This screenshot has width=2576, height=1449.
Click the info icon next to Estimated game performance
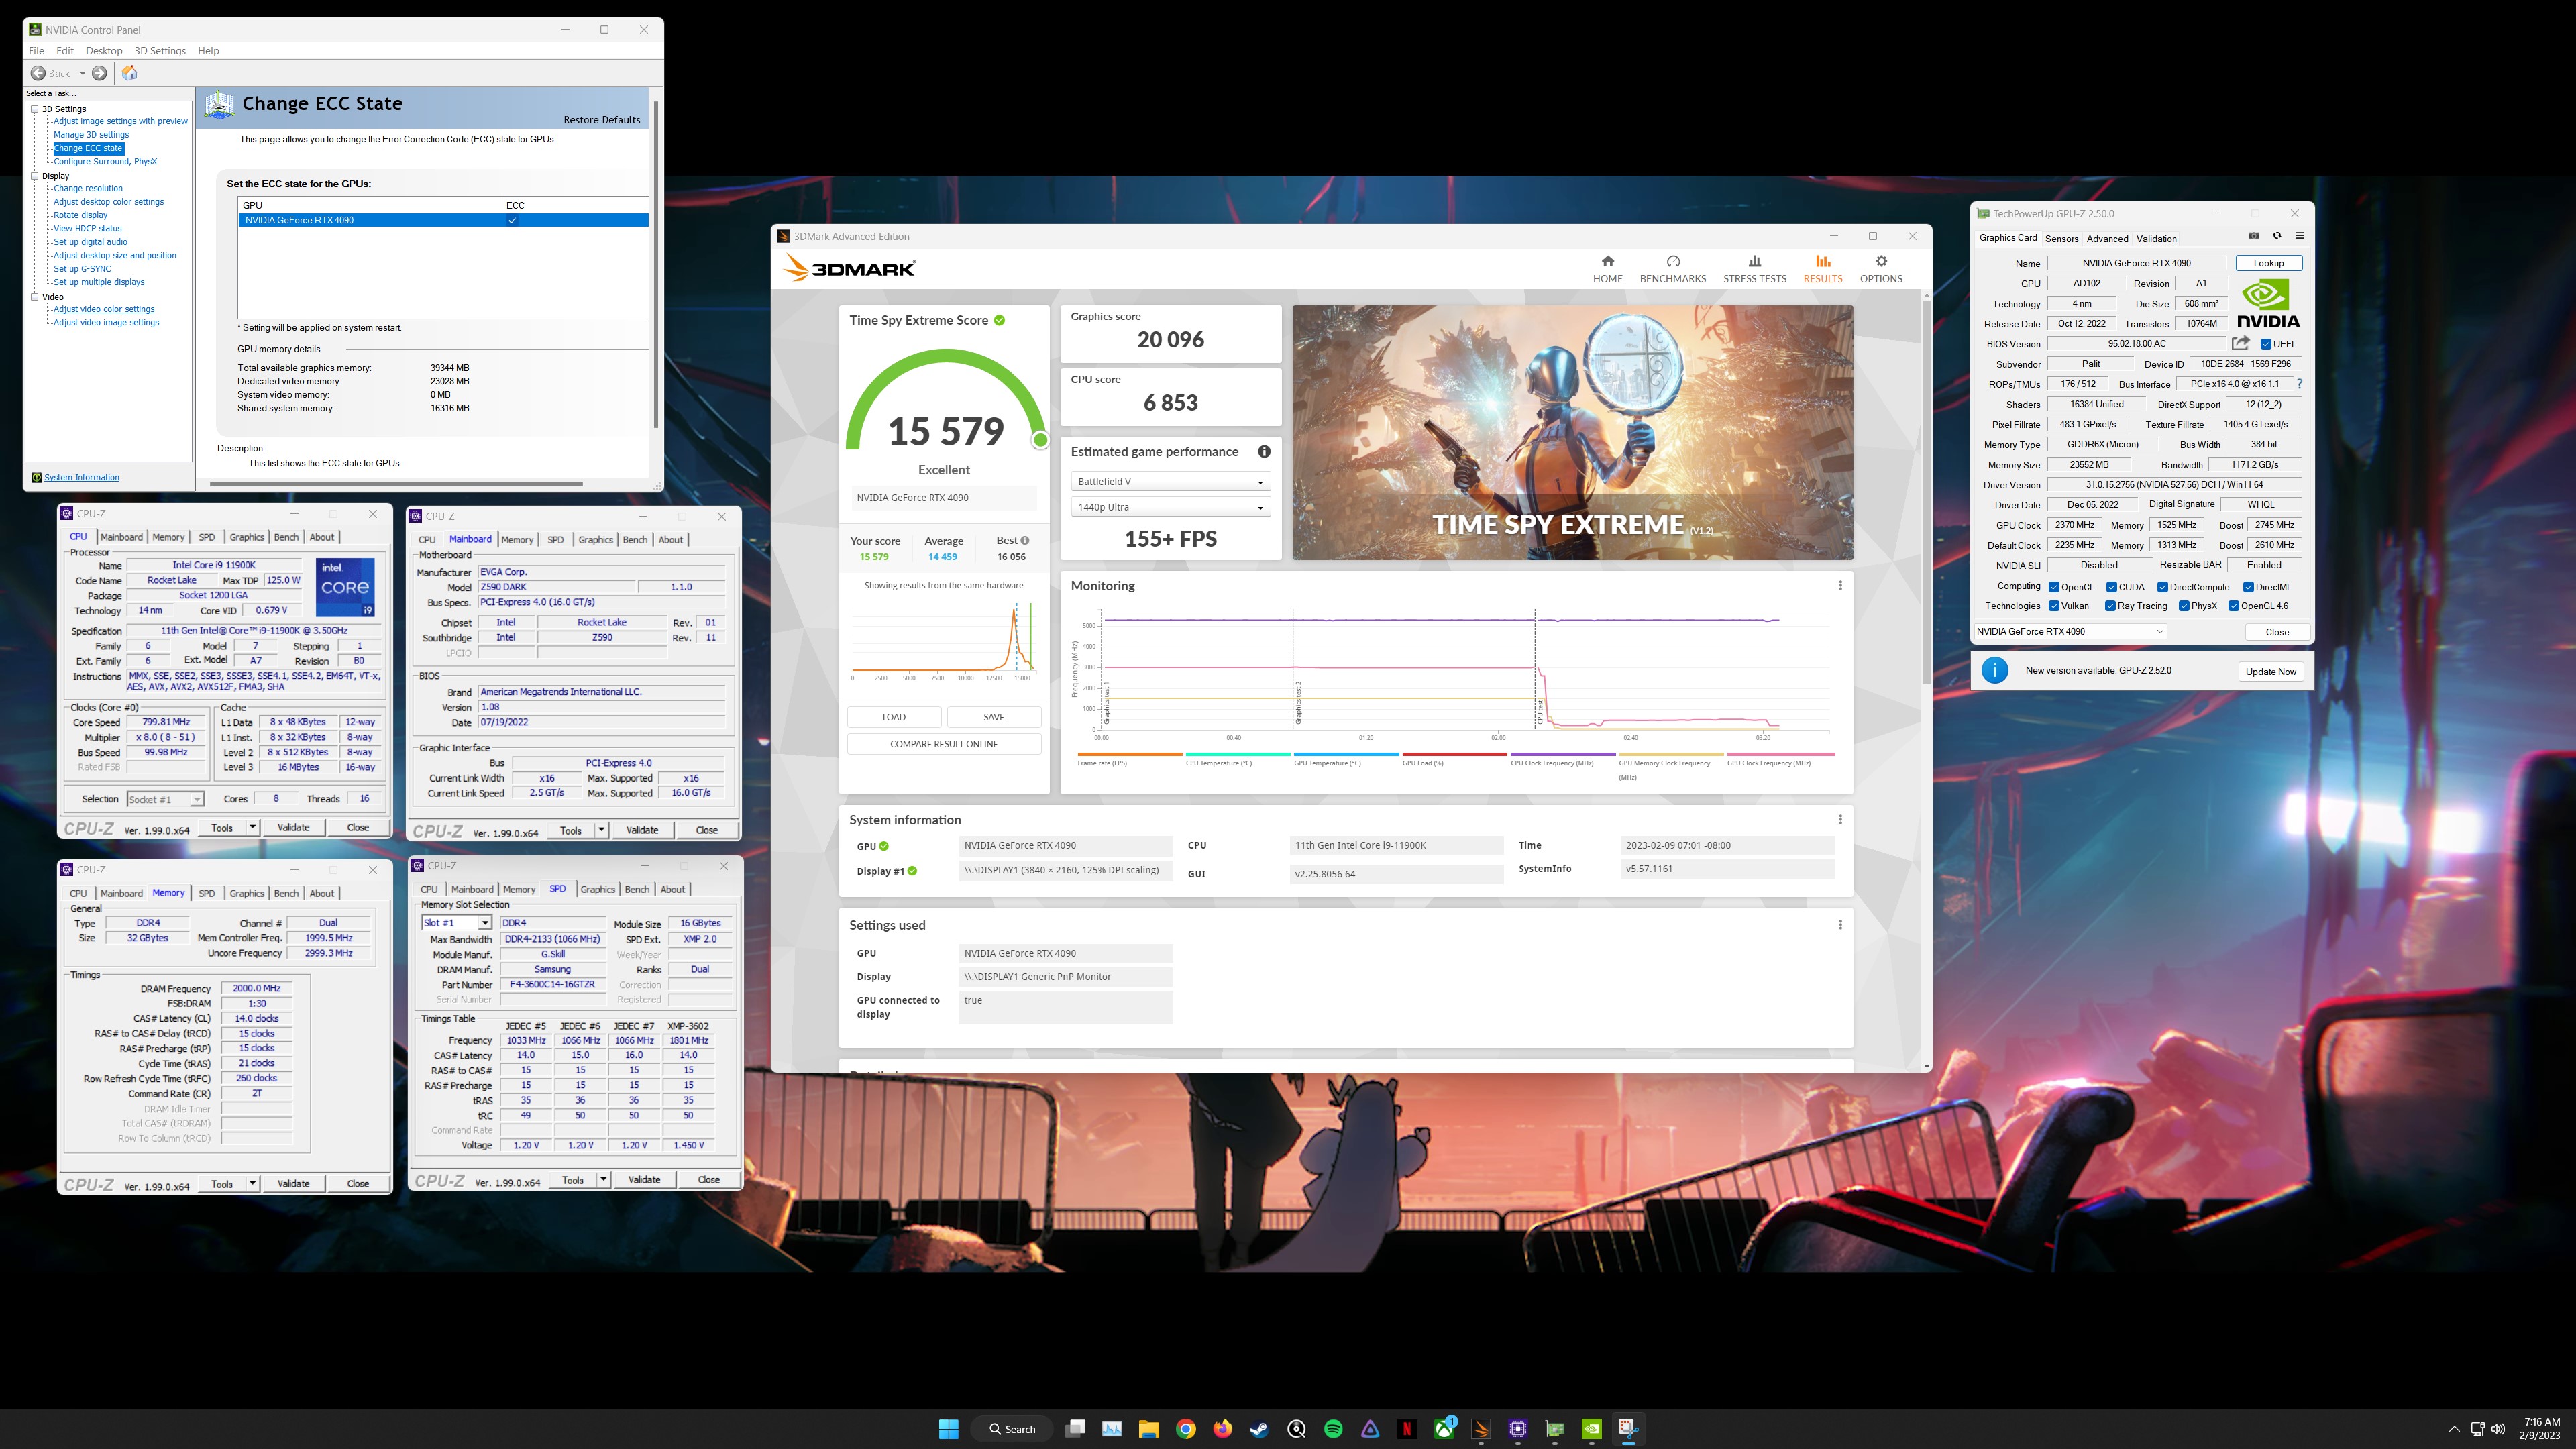(1264, 452)
